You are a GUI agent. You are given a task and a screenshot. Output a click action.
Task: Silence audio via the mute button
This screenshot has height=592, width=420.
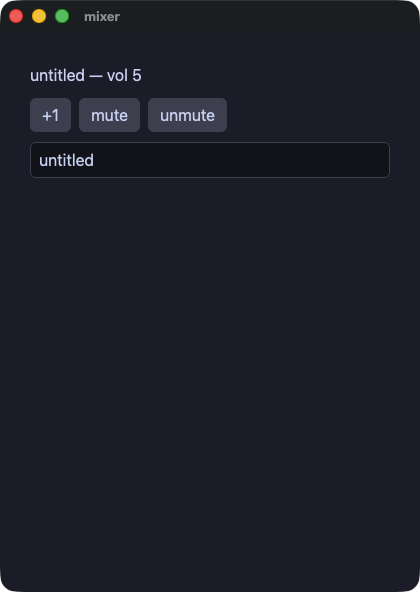(x=109, y=115)
